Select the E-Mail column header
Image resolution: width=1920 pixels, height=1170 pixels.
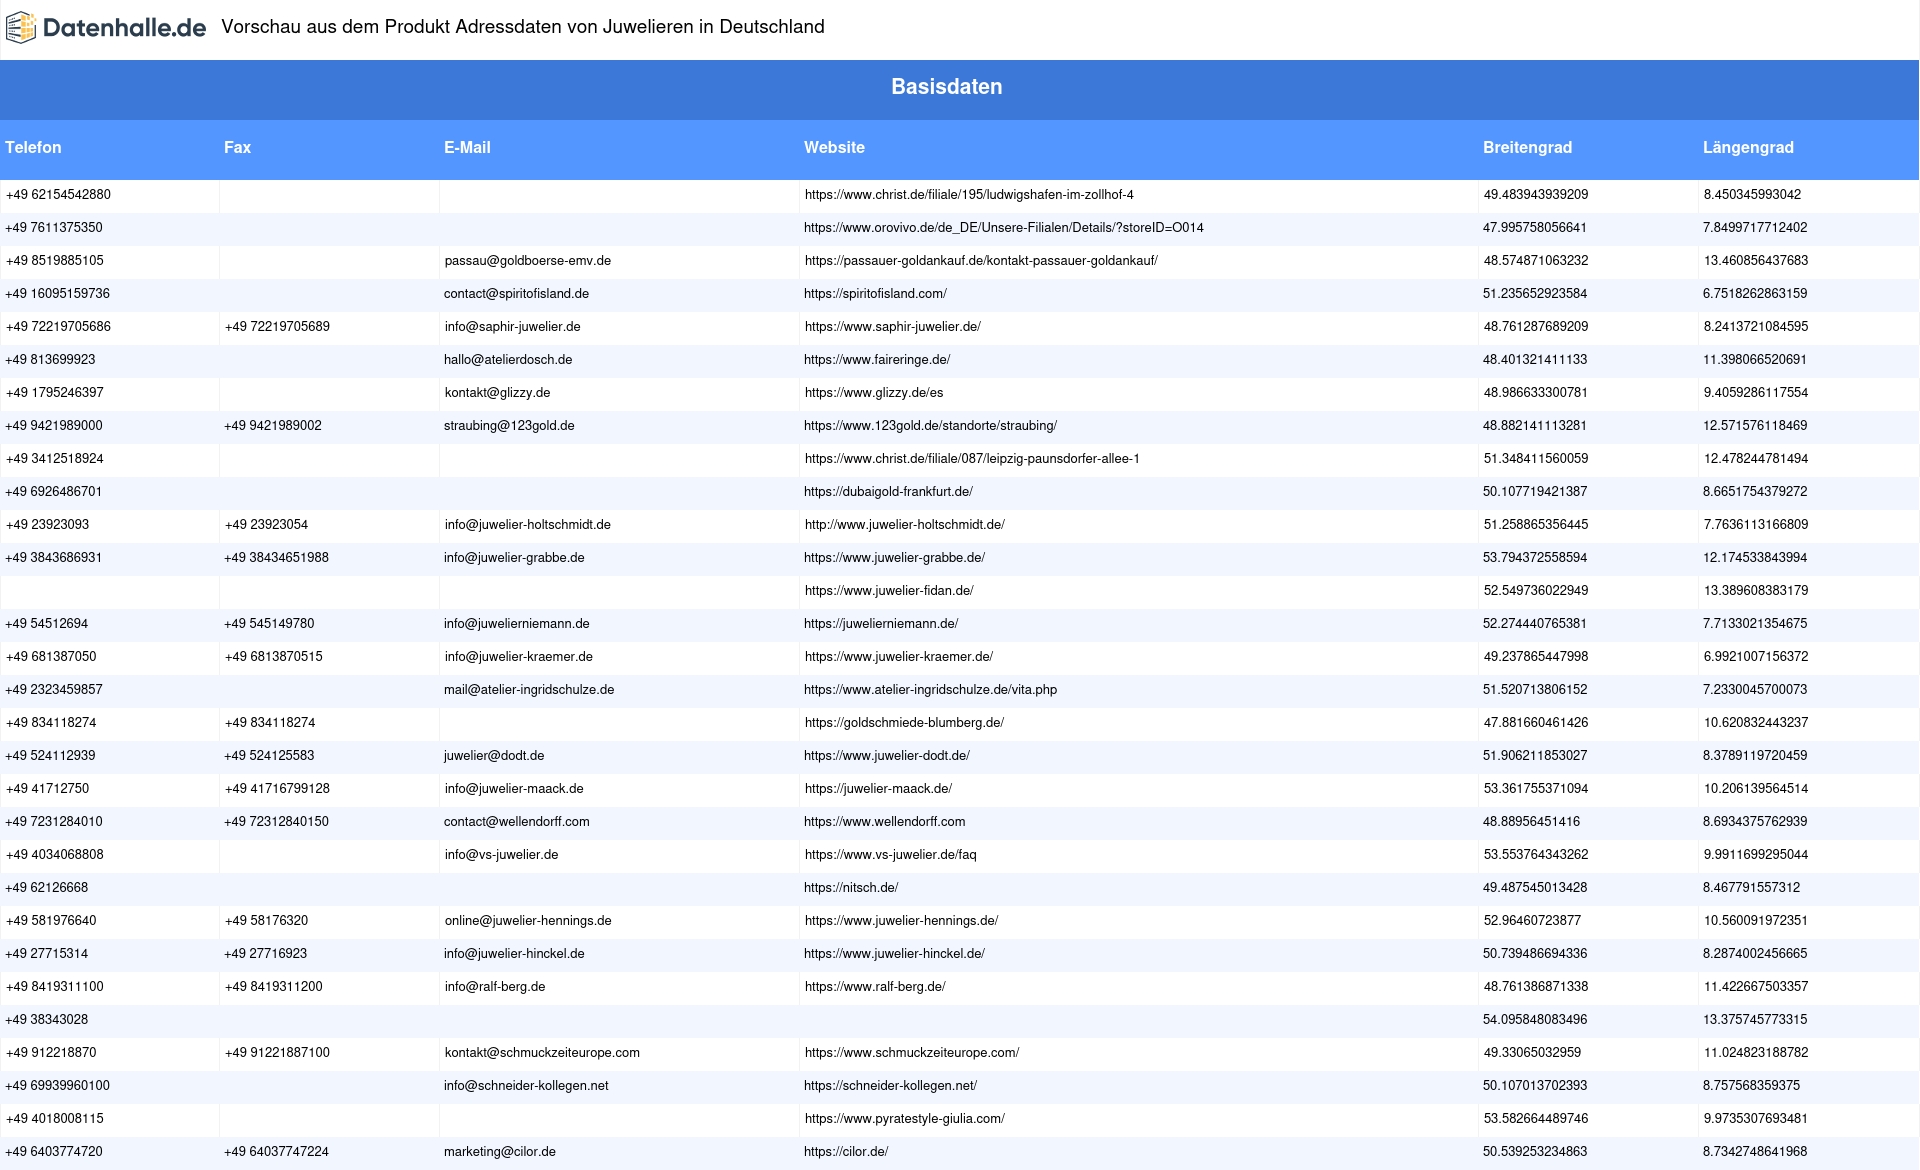[467, 147]
